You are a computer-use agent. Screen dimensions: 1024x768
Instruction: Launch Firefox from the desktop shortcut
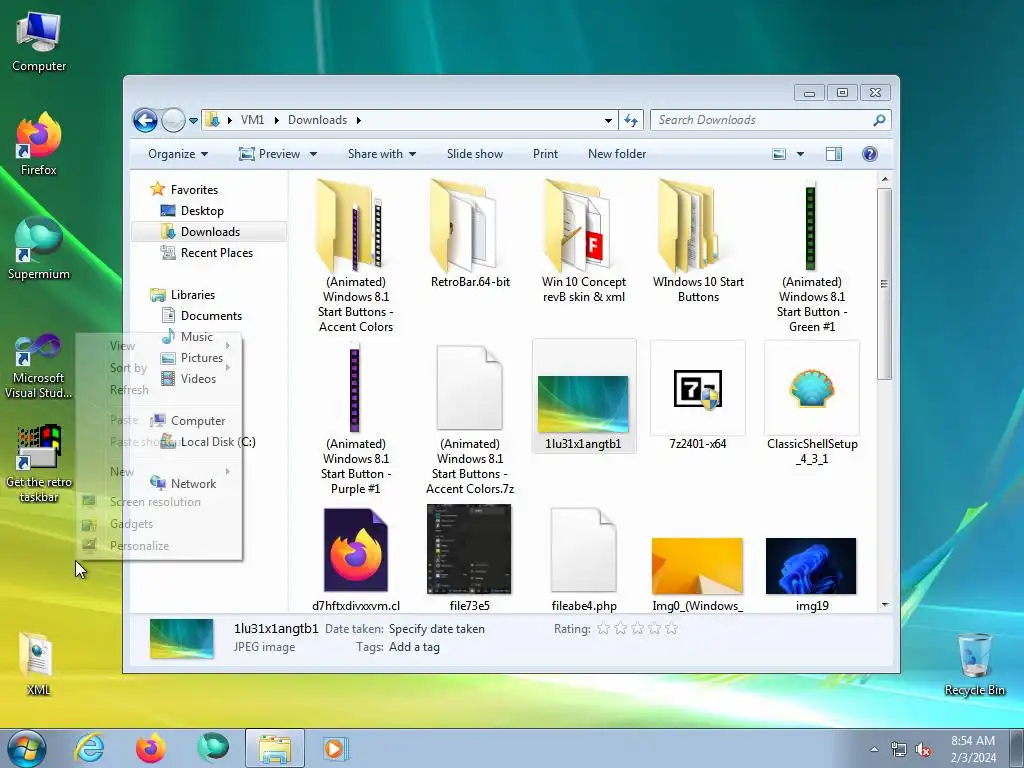pyautogui.click(x=39, y=144)
